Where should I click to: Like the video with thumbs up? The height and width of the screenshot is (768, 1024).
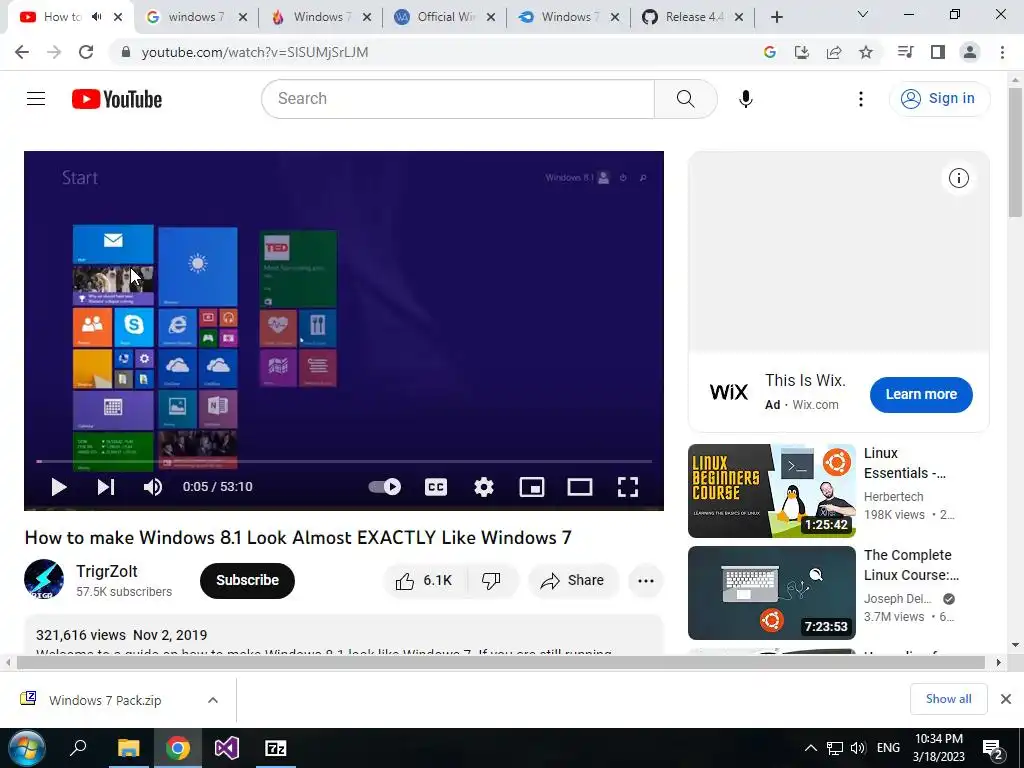pyautogui.click(x=424, y=581)
